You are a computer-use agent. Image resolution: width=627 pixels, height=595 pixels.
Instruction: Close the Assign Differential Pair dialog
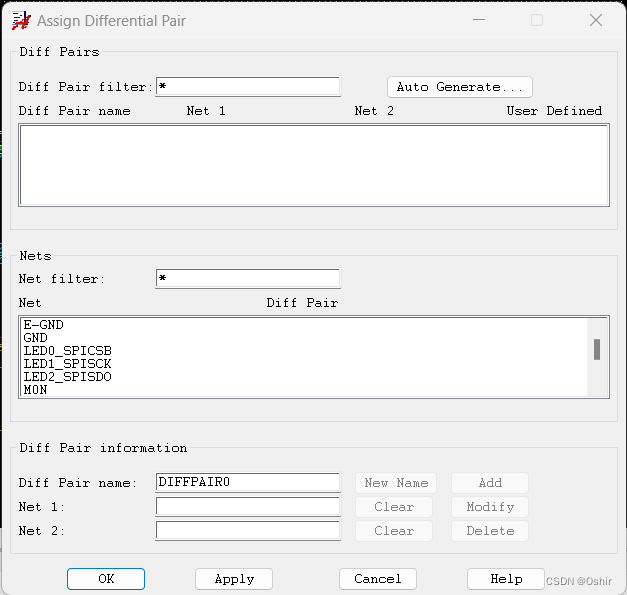(596, 20)
